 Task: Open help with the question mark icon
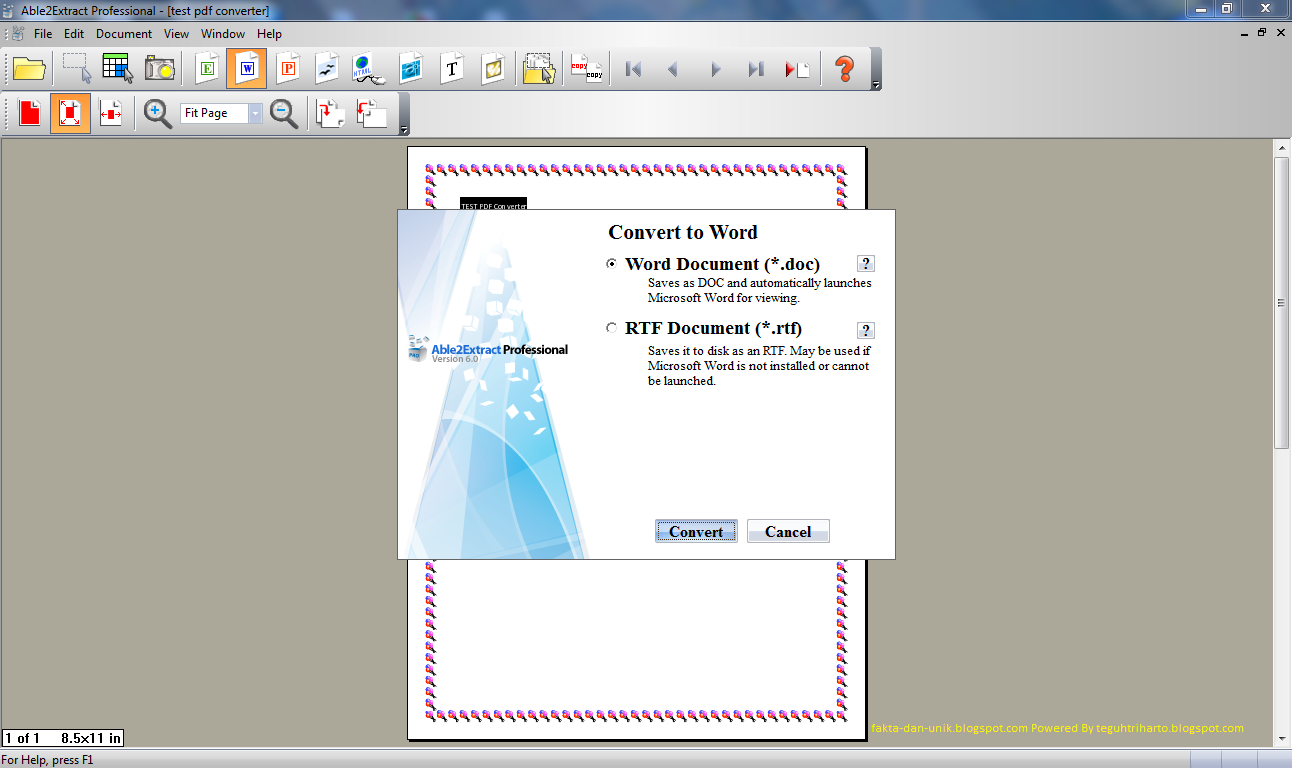845,69
